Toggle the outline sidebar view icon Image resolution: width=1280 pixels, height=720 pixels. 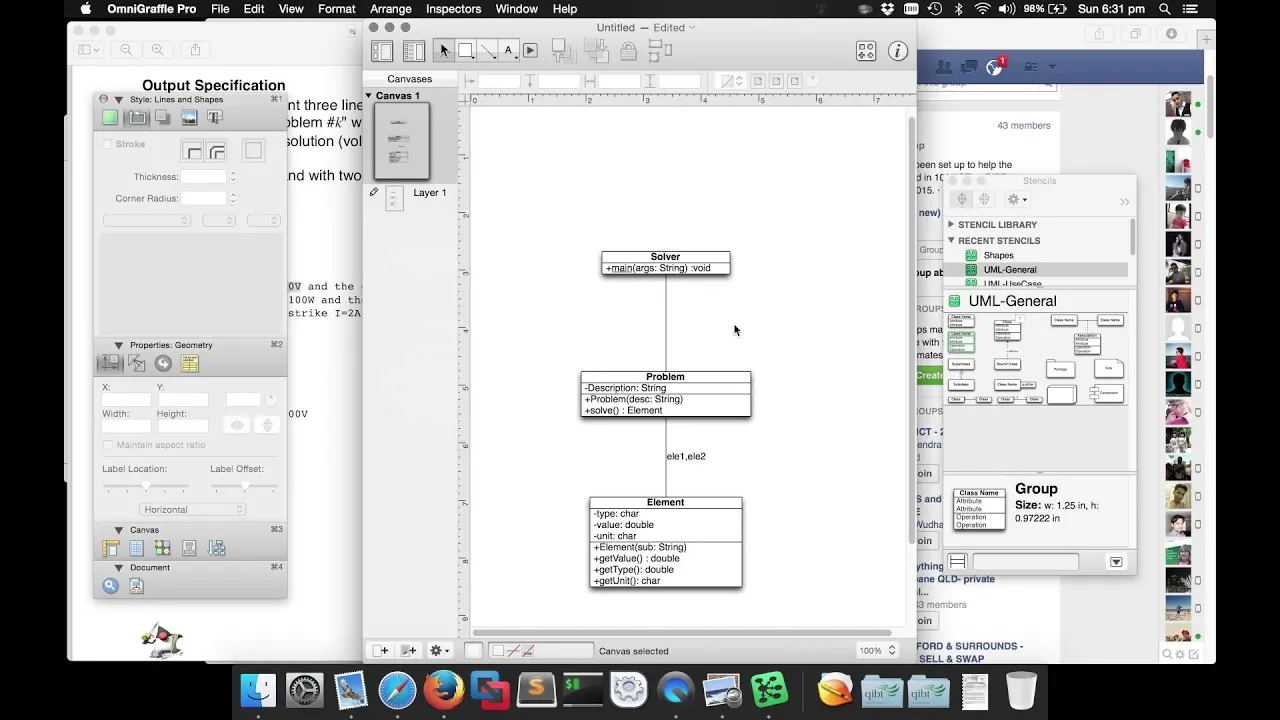tap(414, 51)
